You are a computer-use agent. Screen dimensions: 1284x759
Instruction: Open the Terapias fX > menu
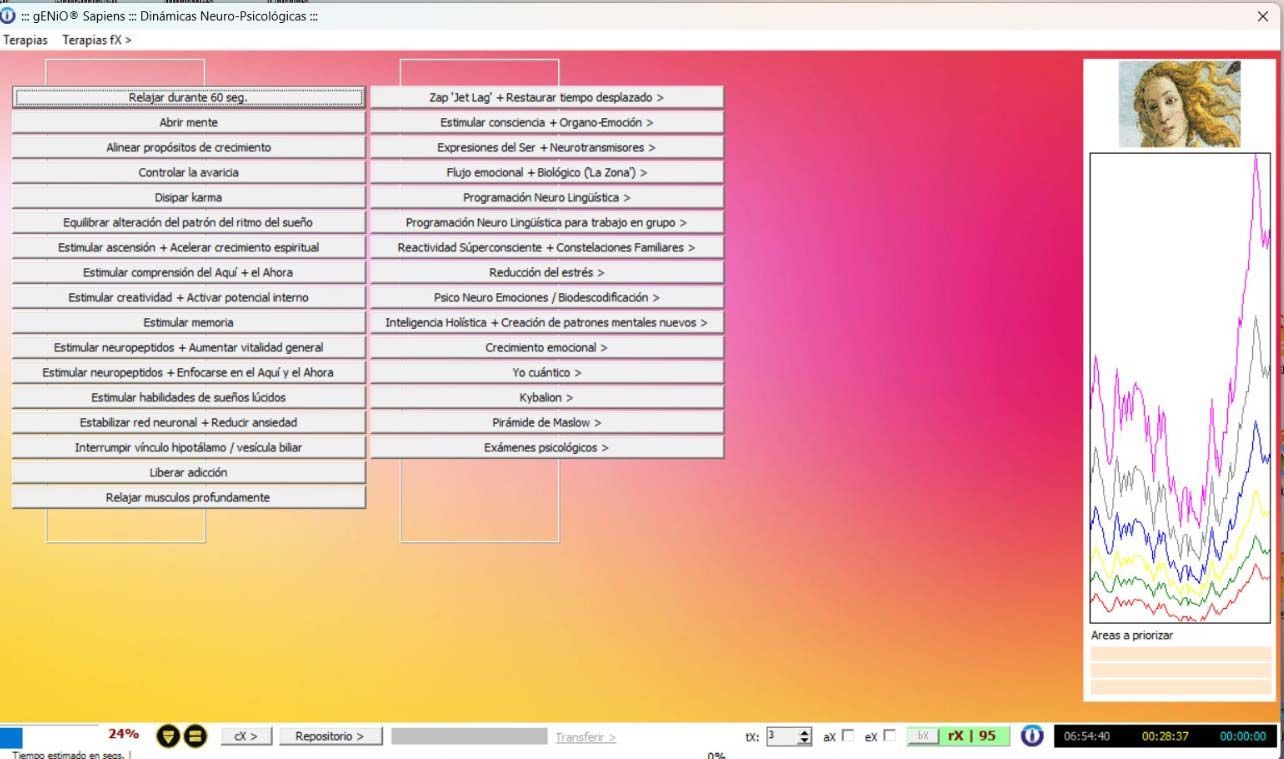(x=96, y=40)
